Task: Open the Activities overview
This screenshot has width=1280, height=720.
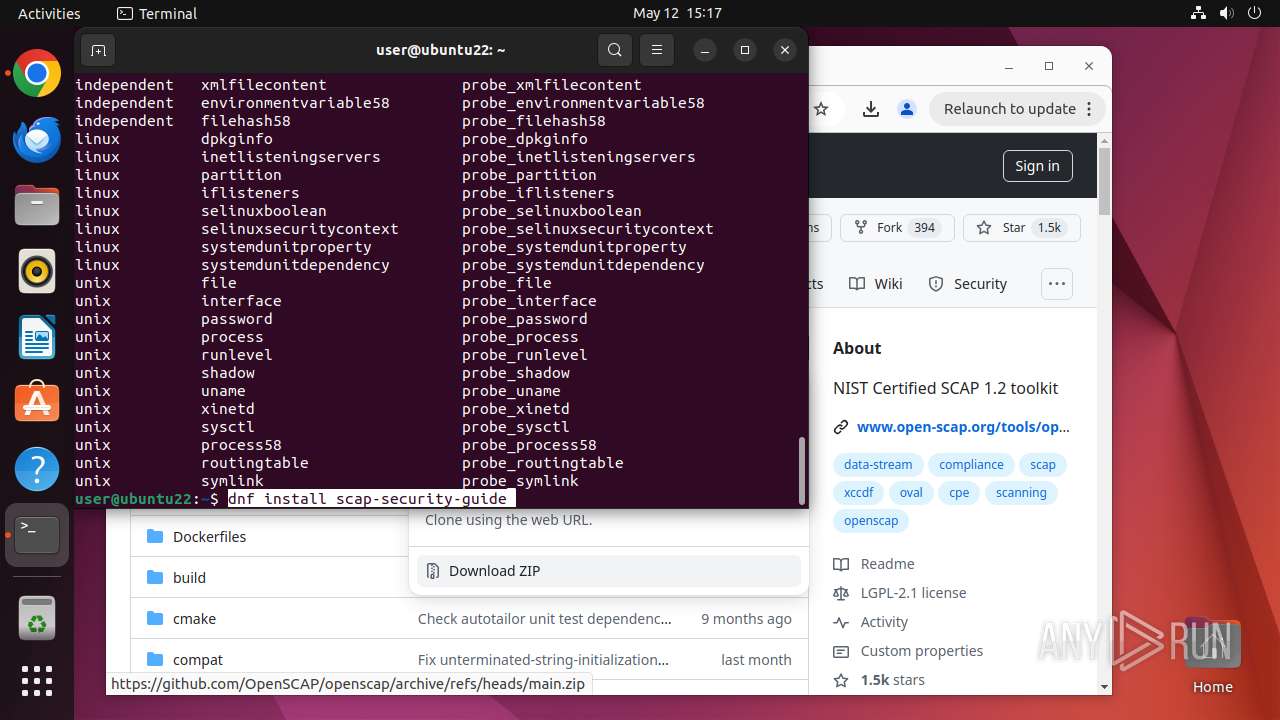Action: click(49, 14)
